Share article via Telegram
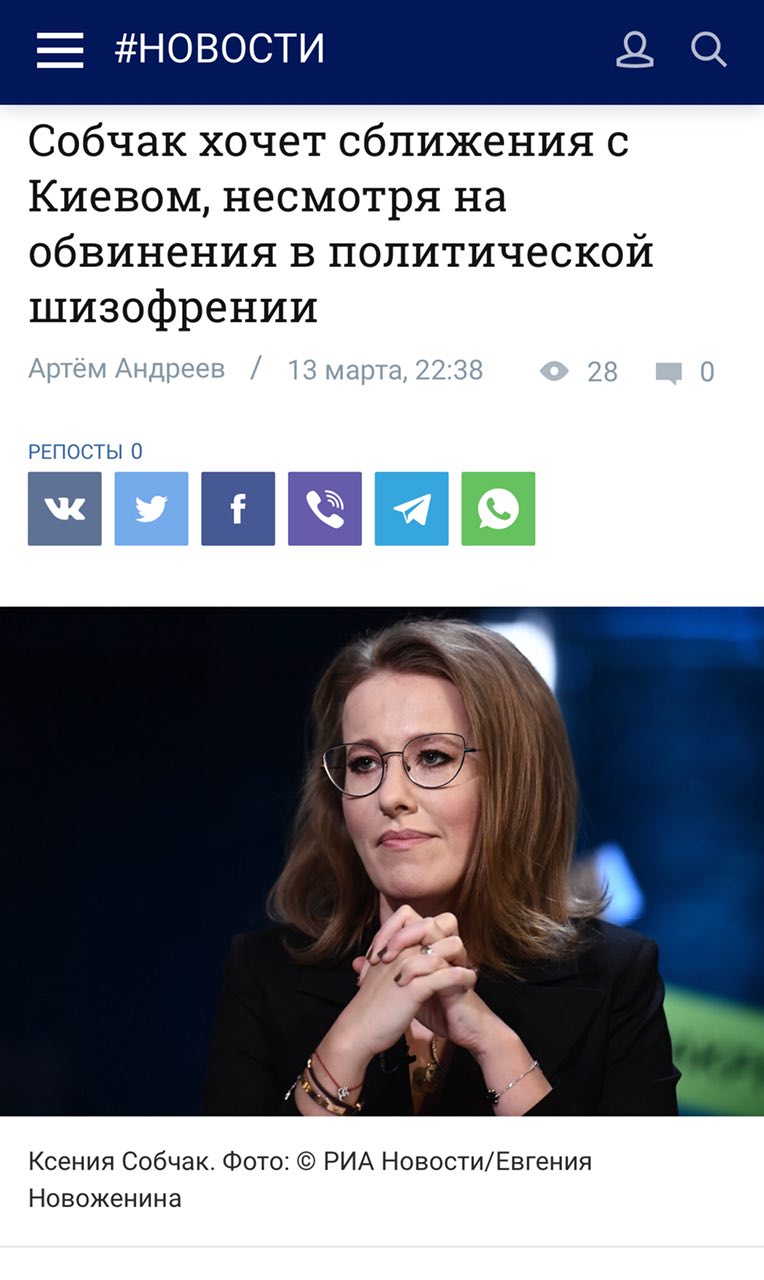Viewport: 764px width, 1280px height. [x=412, y=509]
